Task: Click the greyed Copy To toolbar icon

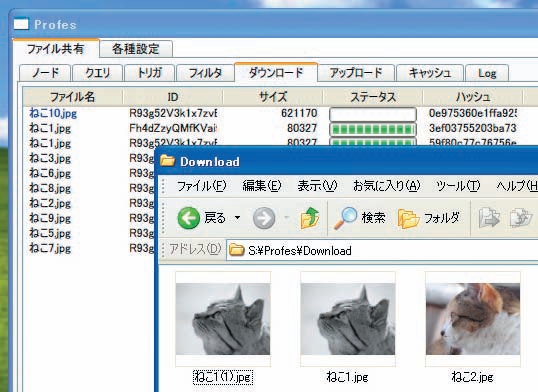Action: pos(521,218)
